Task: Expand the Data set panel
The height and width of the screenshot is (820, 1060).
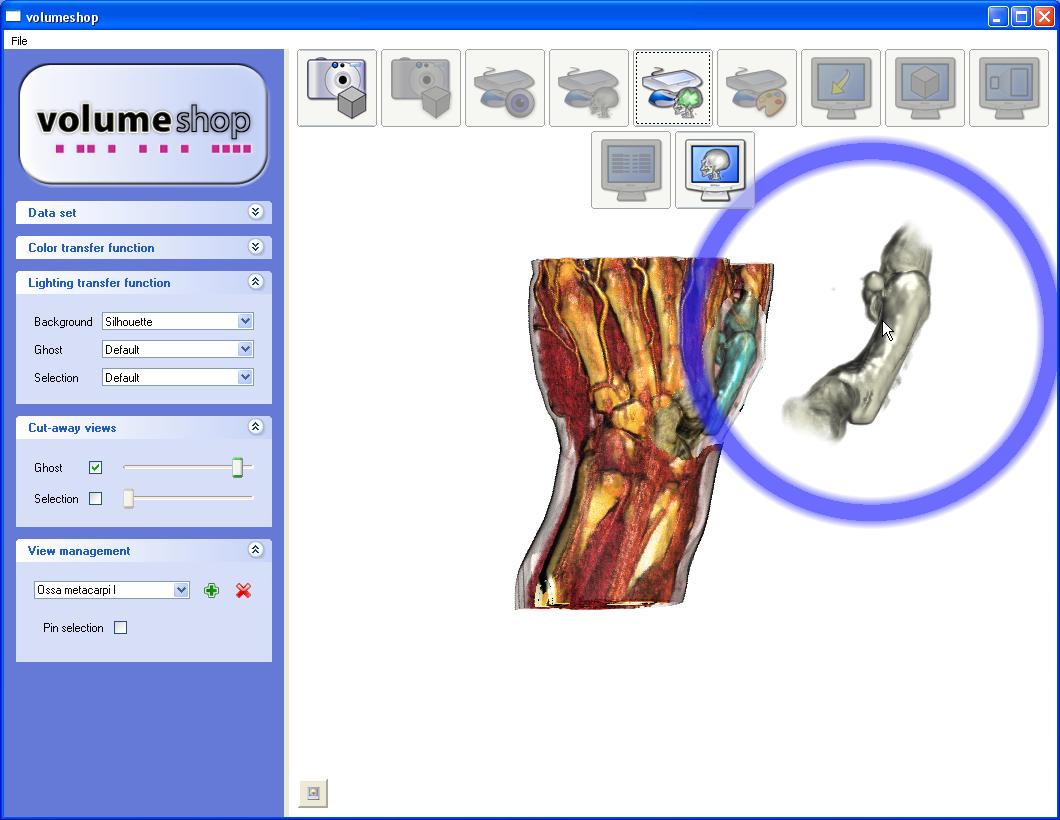Action: (x=256, y=212)
